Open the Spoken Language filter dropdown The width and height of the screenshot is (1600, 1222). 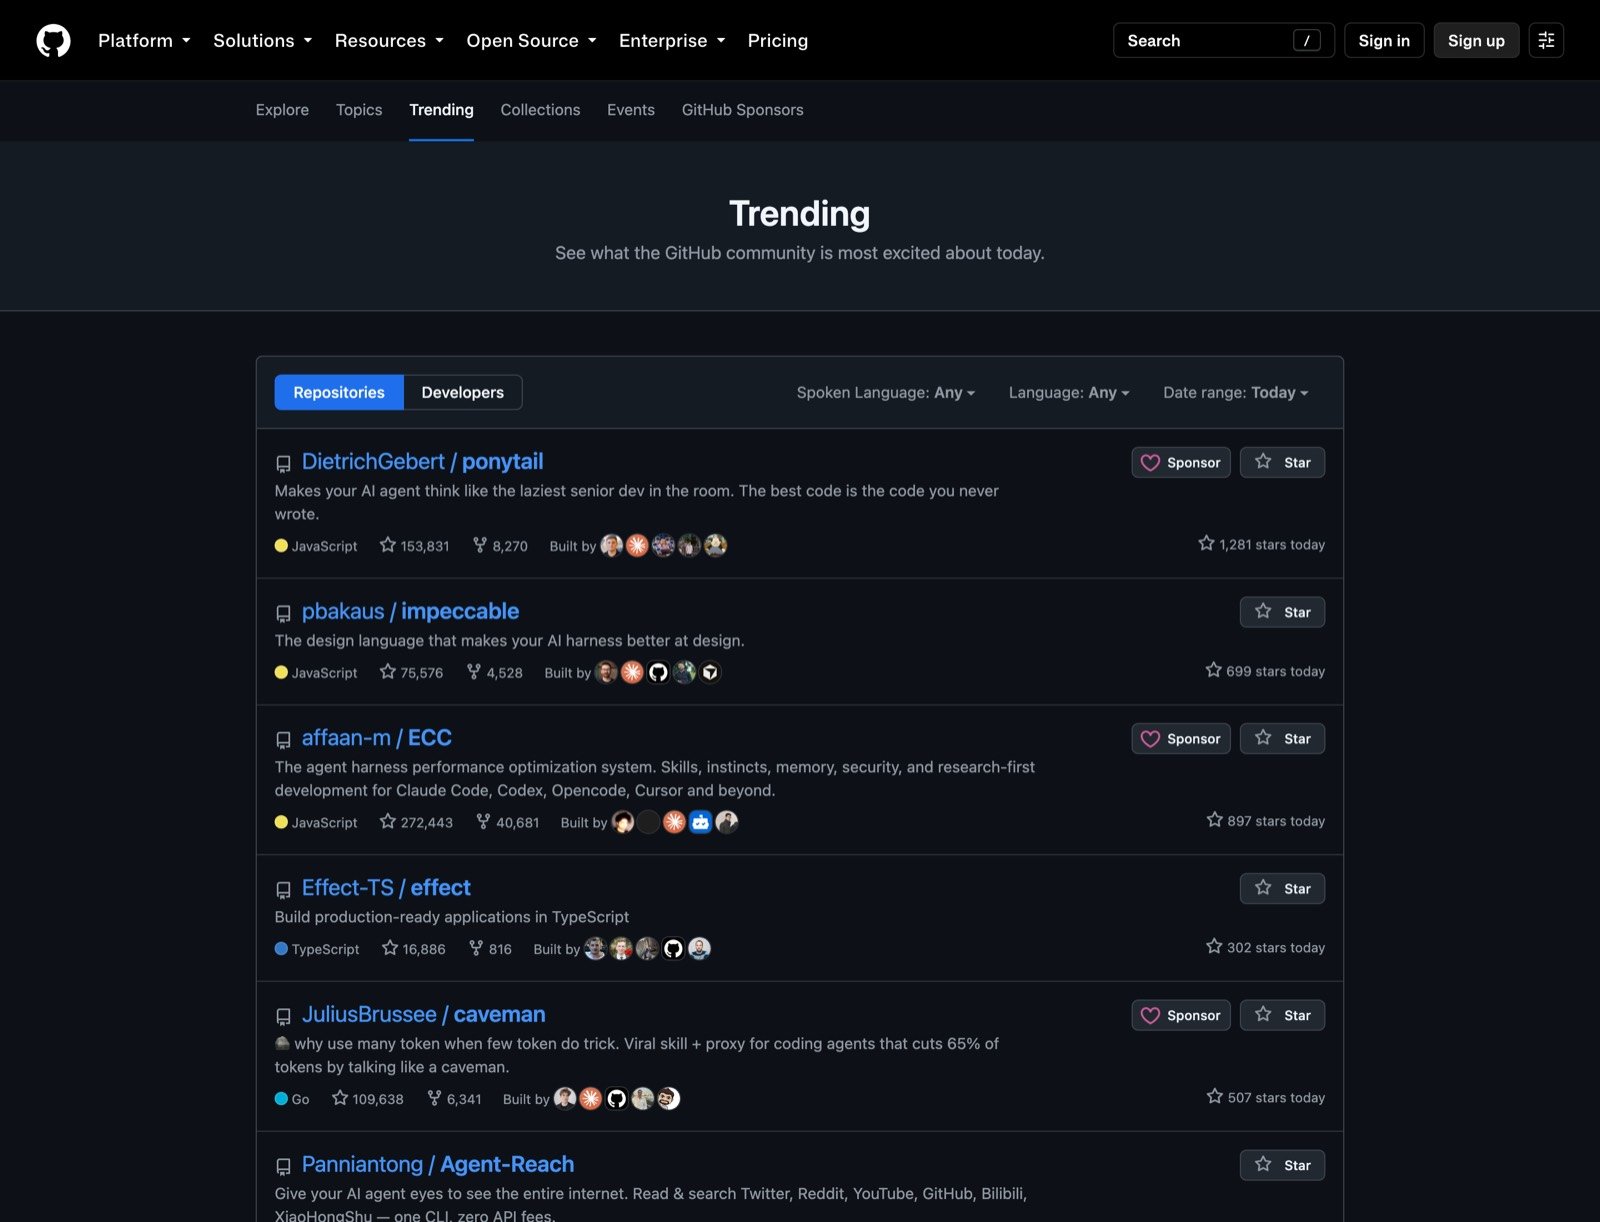click(x=885, y=393)
